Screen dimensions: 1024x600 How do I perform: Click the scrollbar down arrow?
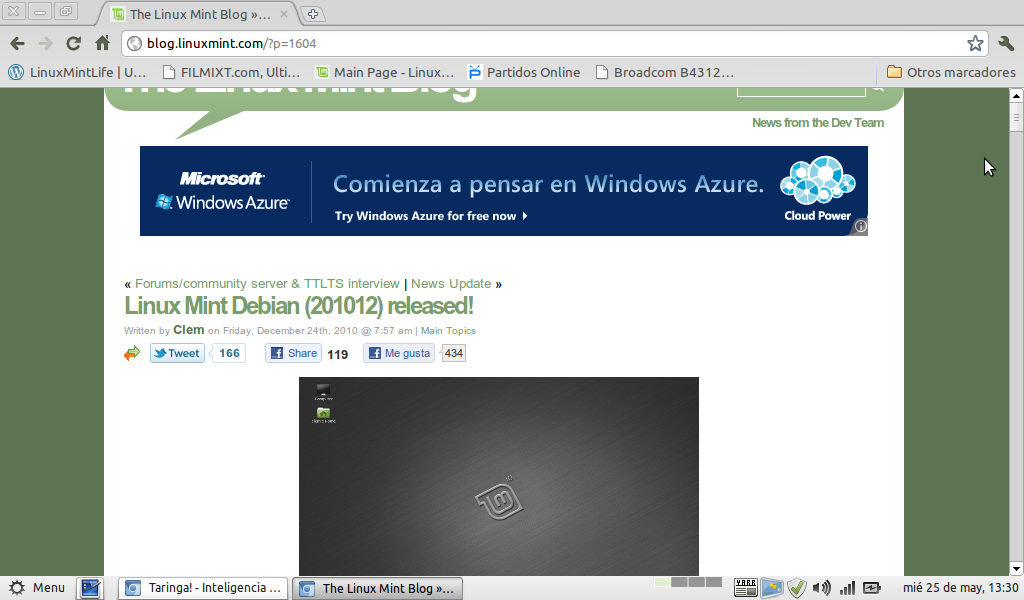tap(1016, 569)
